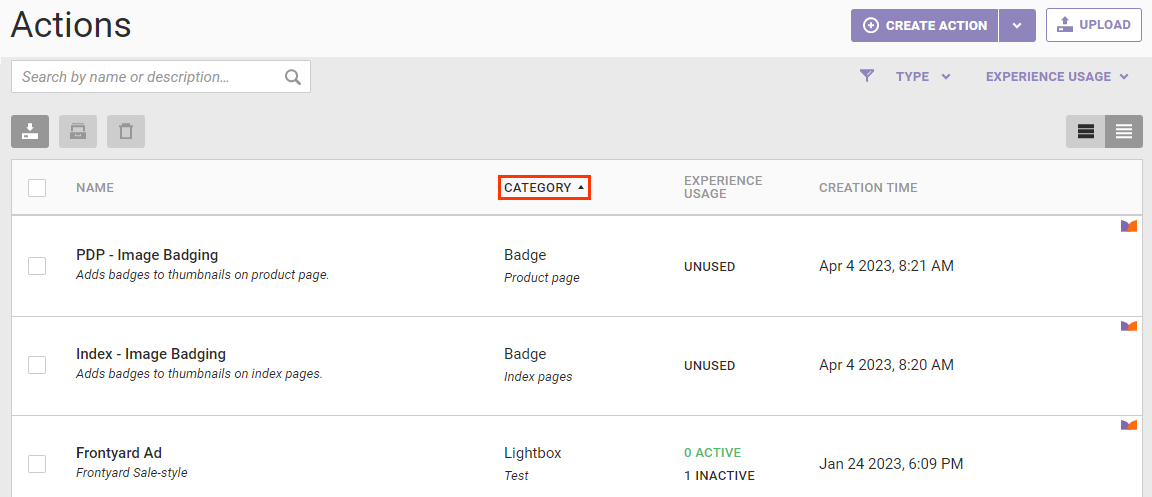Check the Index - Image Badging checkbox
1152x497 pixels.
[x=37, y=365]
